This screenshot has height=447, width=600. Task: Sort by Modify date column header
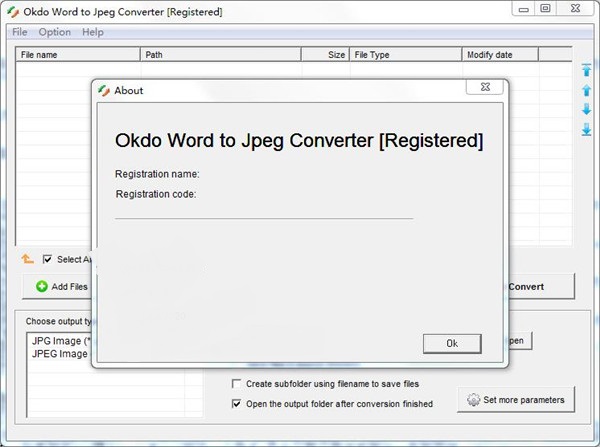pyautogui.click(x=500, y=55)
